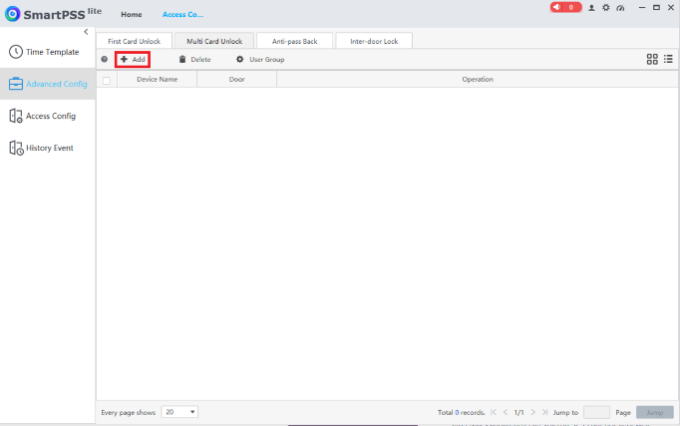Click the Time Template clock icon
Screen dimensions: 680x426
16,52
